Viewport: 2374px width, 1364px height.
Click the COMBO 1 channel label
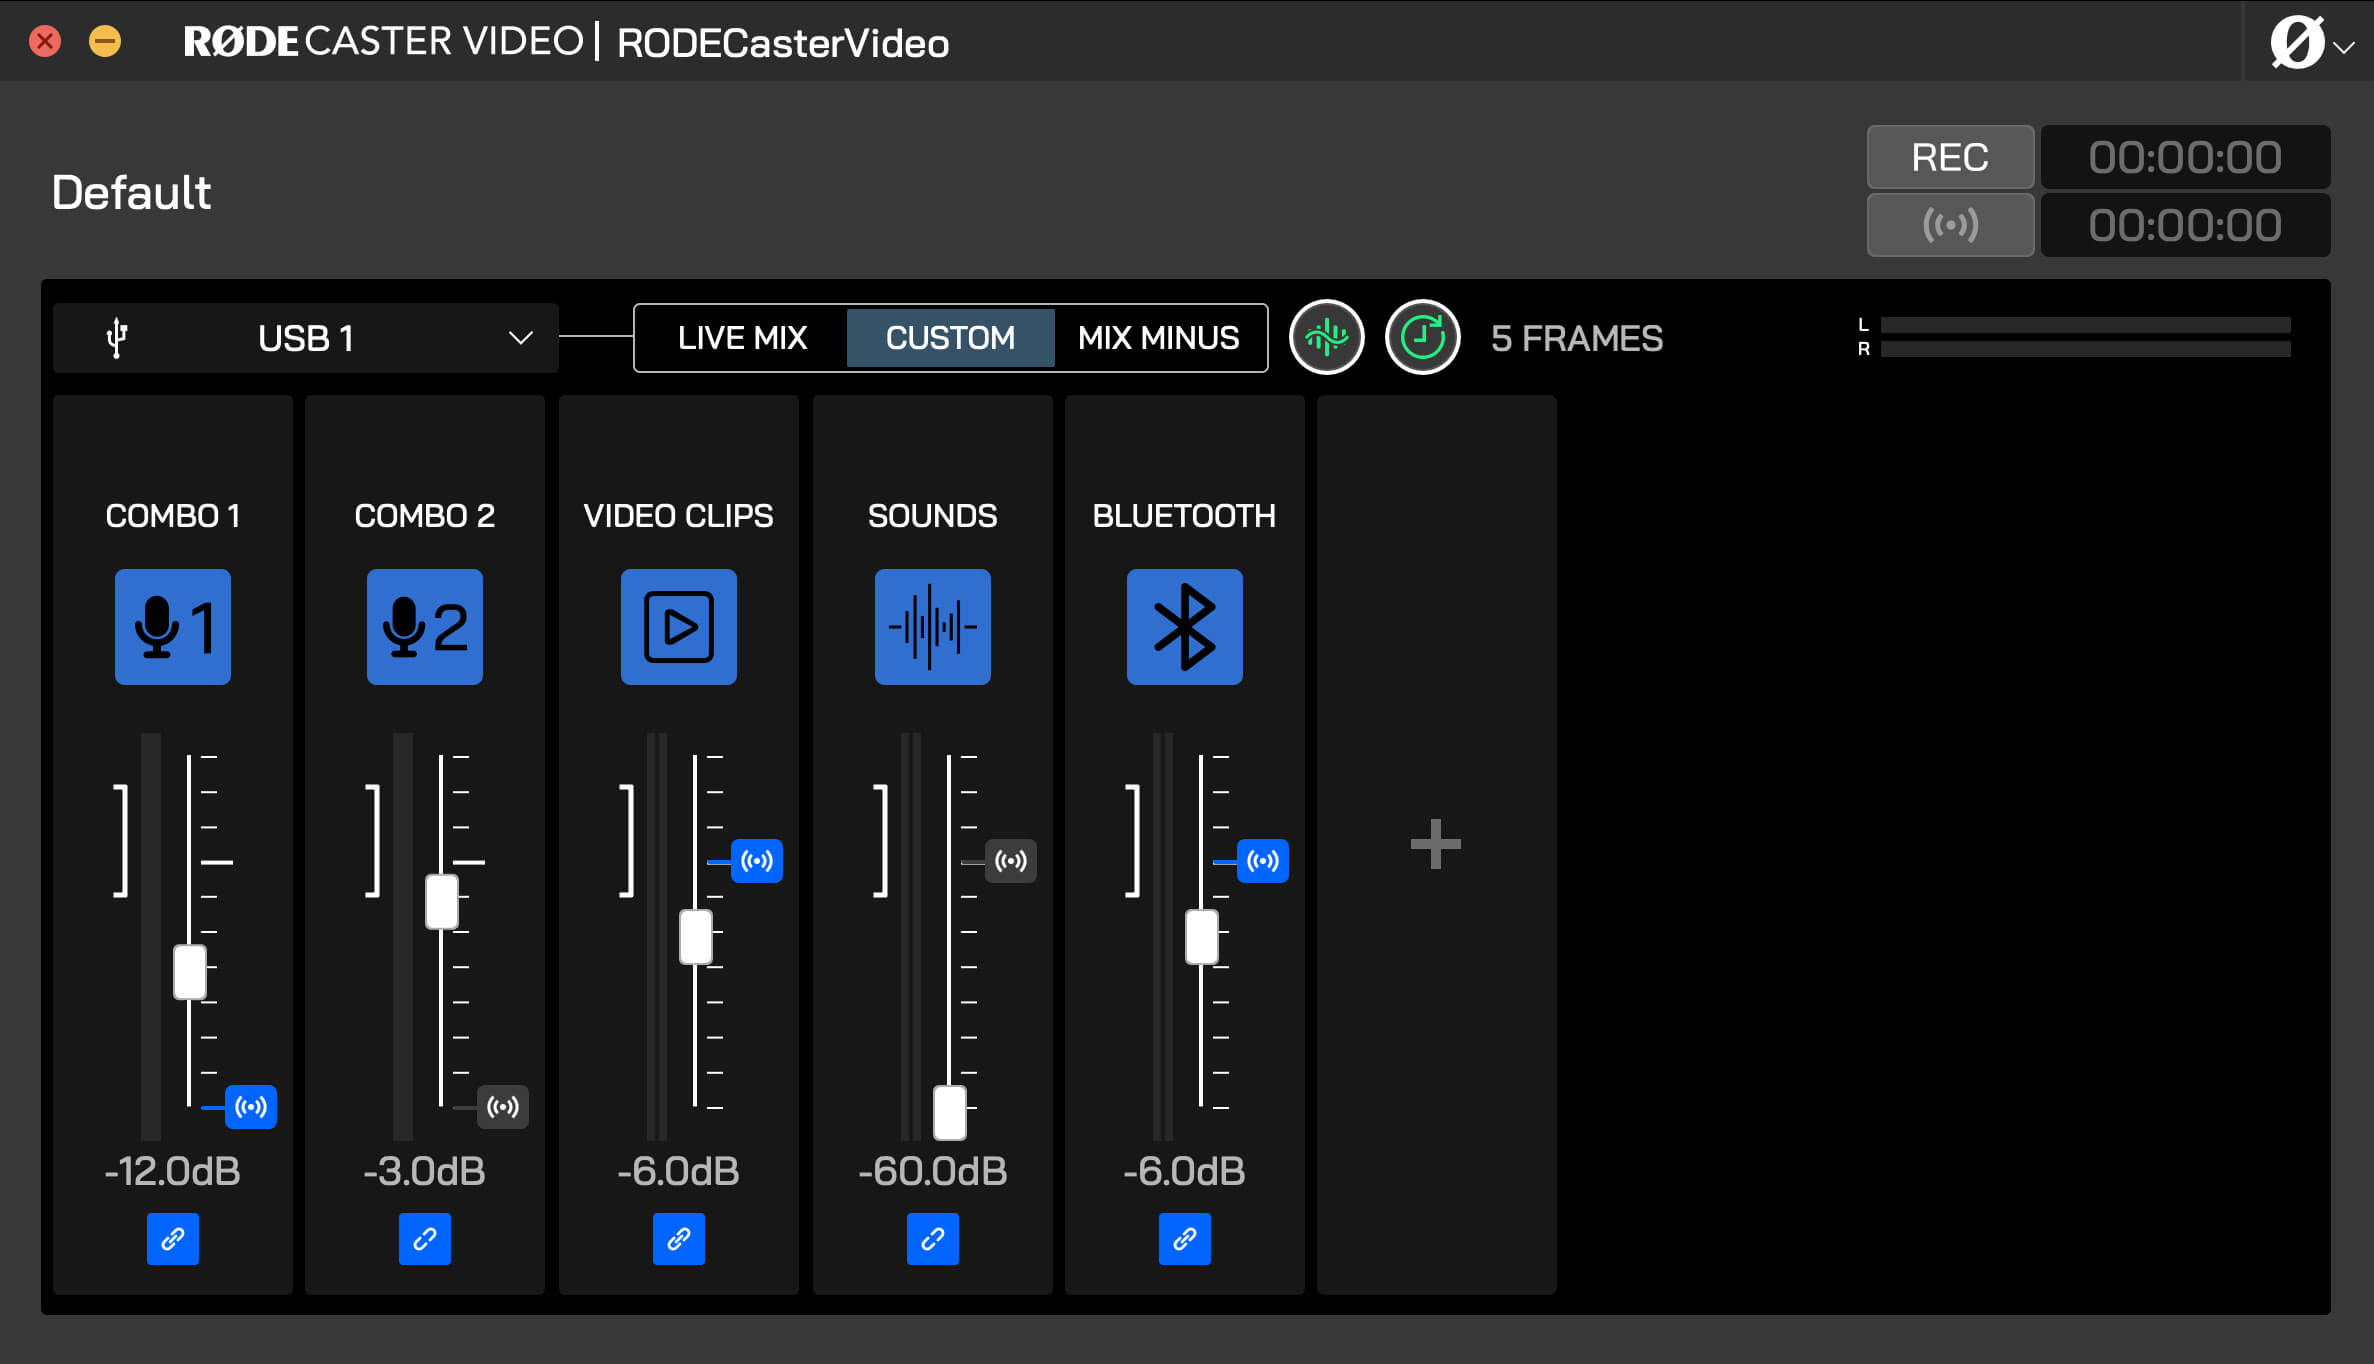[x=173, y=515]
